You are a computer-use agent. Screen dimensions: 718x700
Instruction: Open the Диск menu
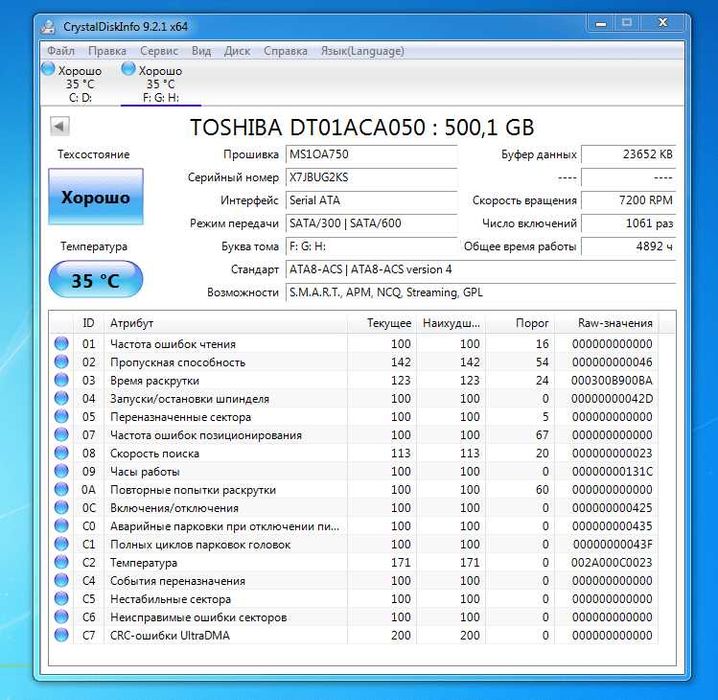coord(237,51)
